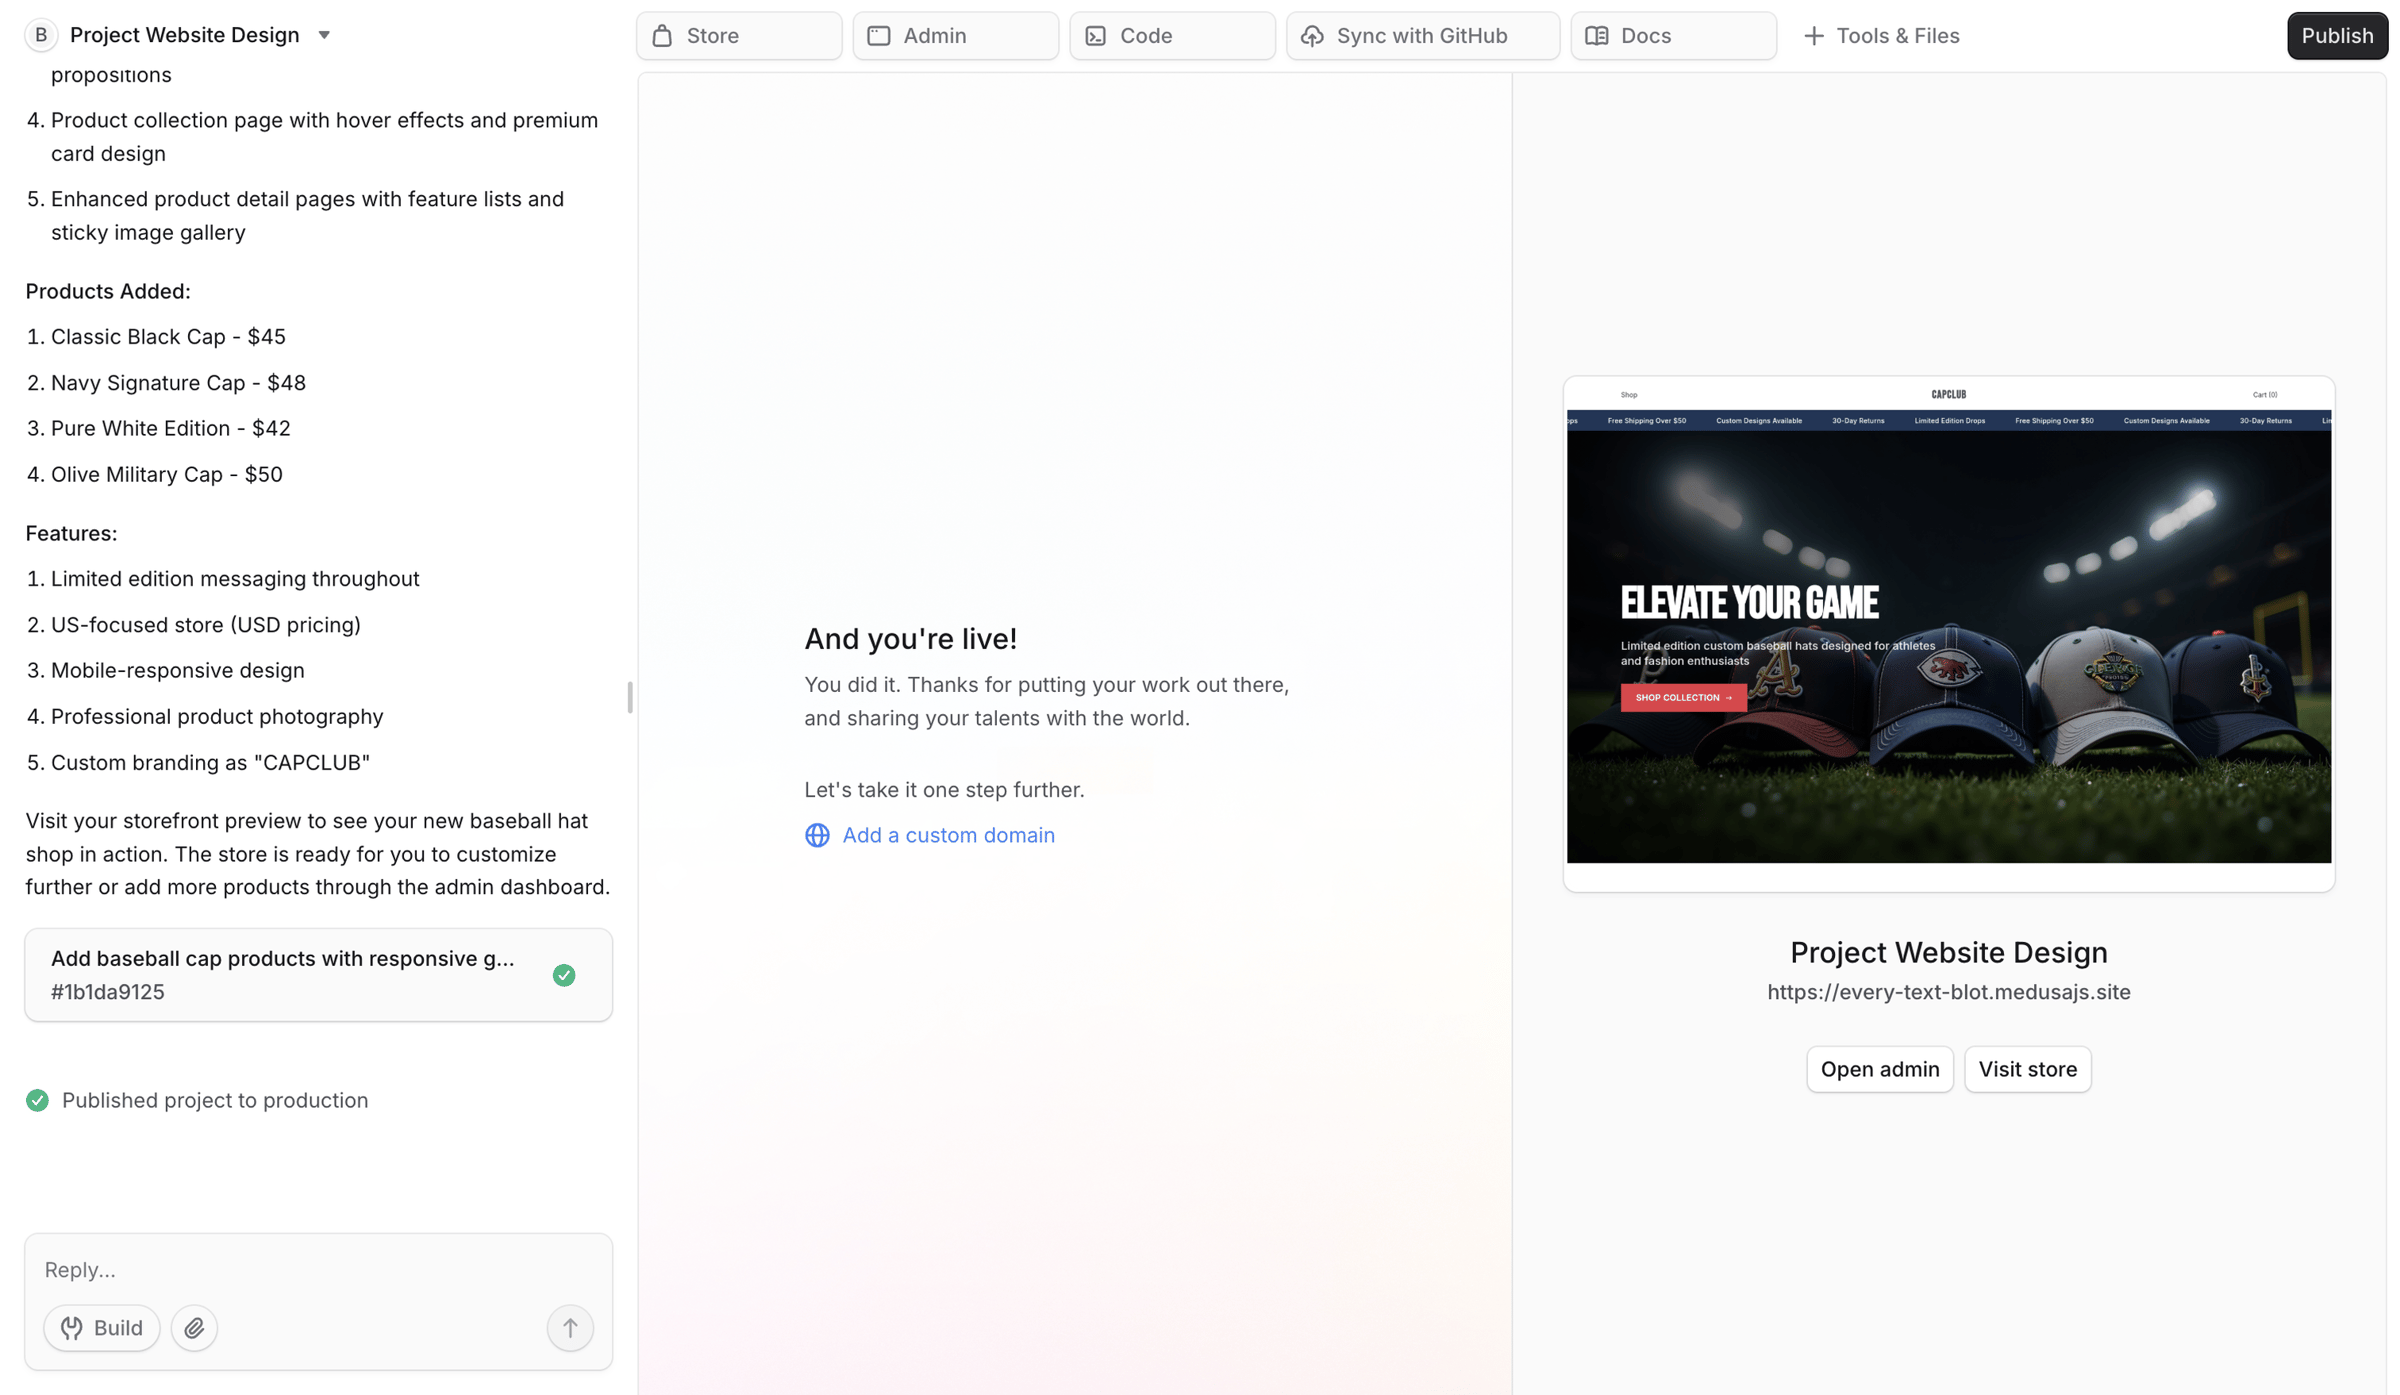Image resolution: width=2400 pixels, height=1395 pixels.
Task: Click the globe icon beside custom domain
Action: point(817,835)
